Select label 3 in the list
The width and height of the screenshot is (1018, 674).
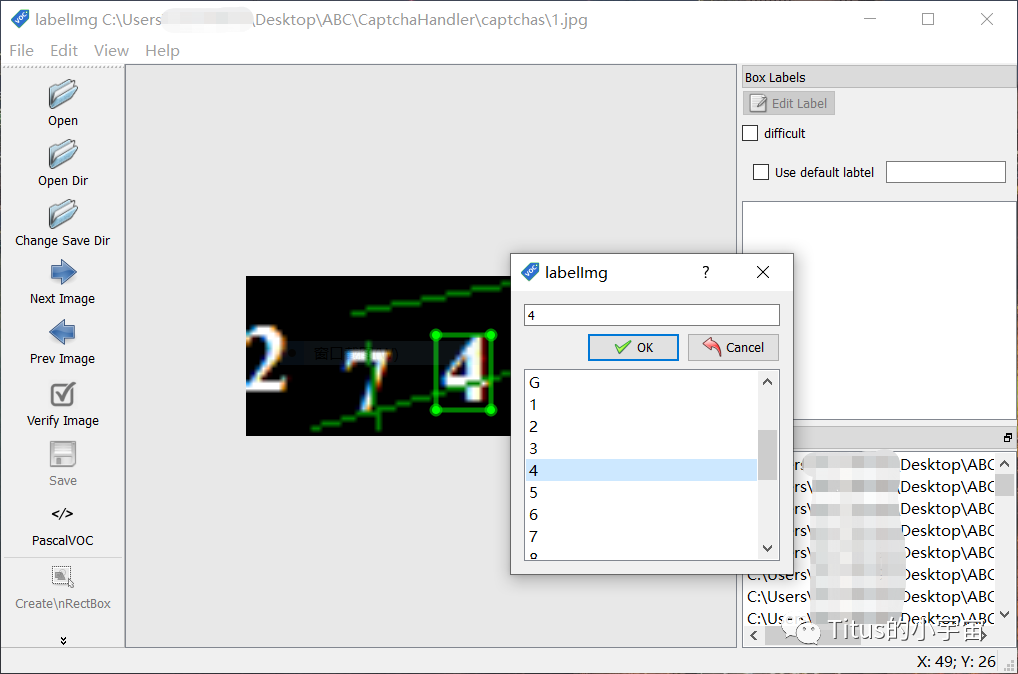(x=641, y=449)
